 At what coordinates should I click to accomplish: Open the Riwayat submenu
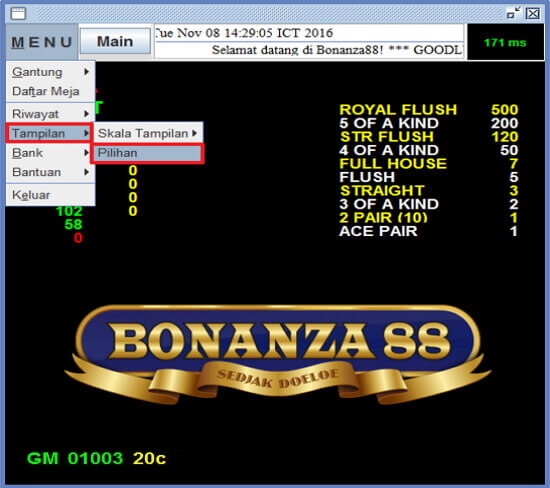[50, 114]
